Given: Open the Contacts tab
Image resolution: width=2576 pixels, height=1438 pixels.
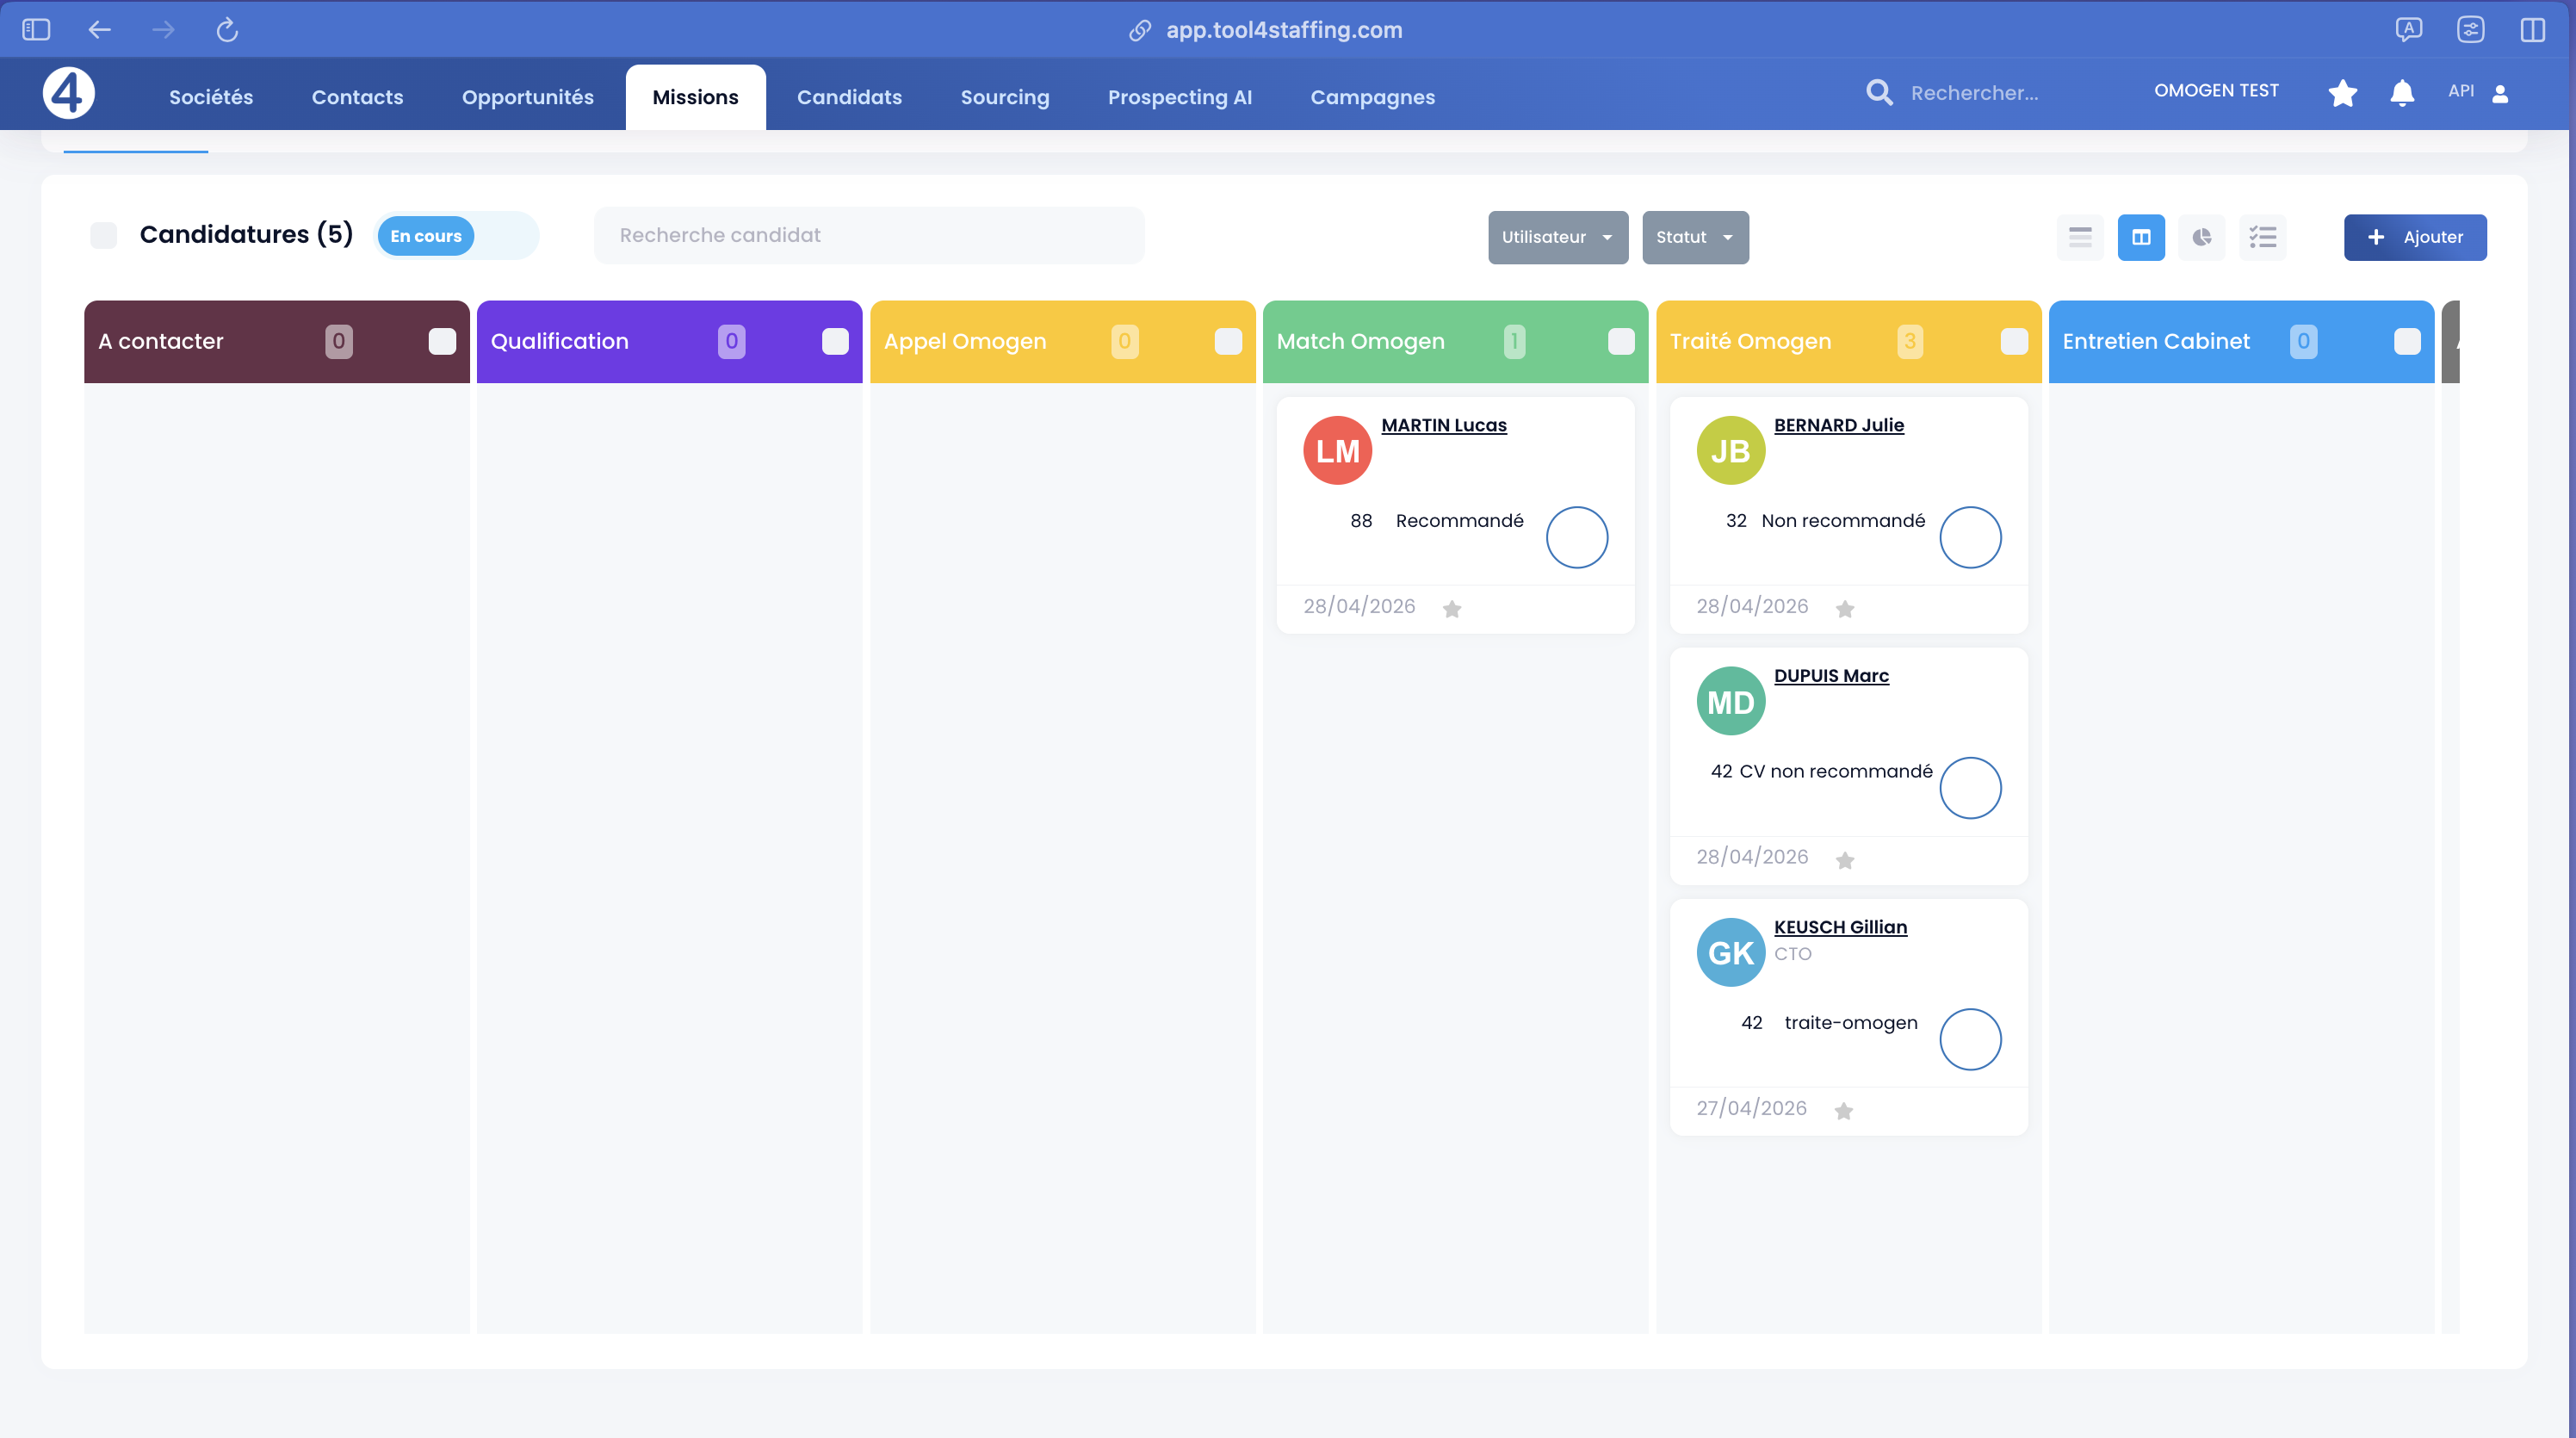Looking at the screenshot, I should point(357,97).
